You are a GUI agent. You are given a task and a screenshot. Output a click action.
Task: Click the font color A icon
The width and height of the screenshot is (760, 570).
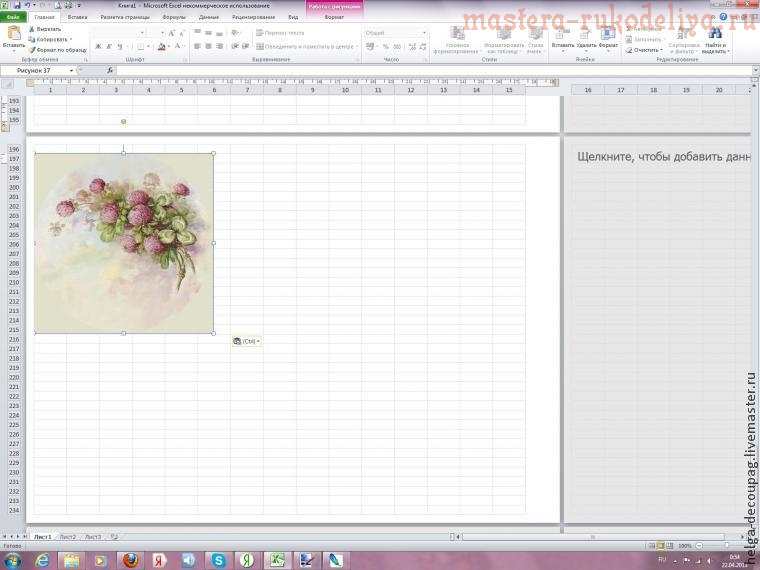click(177, 47)
